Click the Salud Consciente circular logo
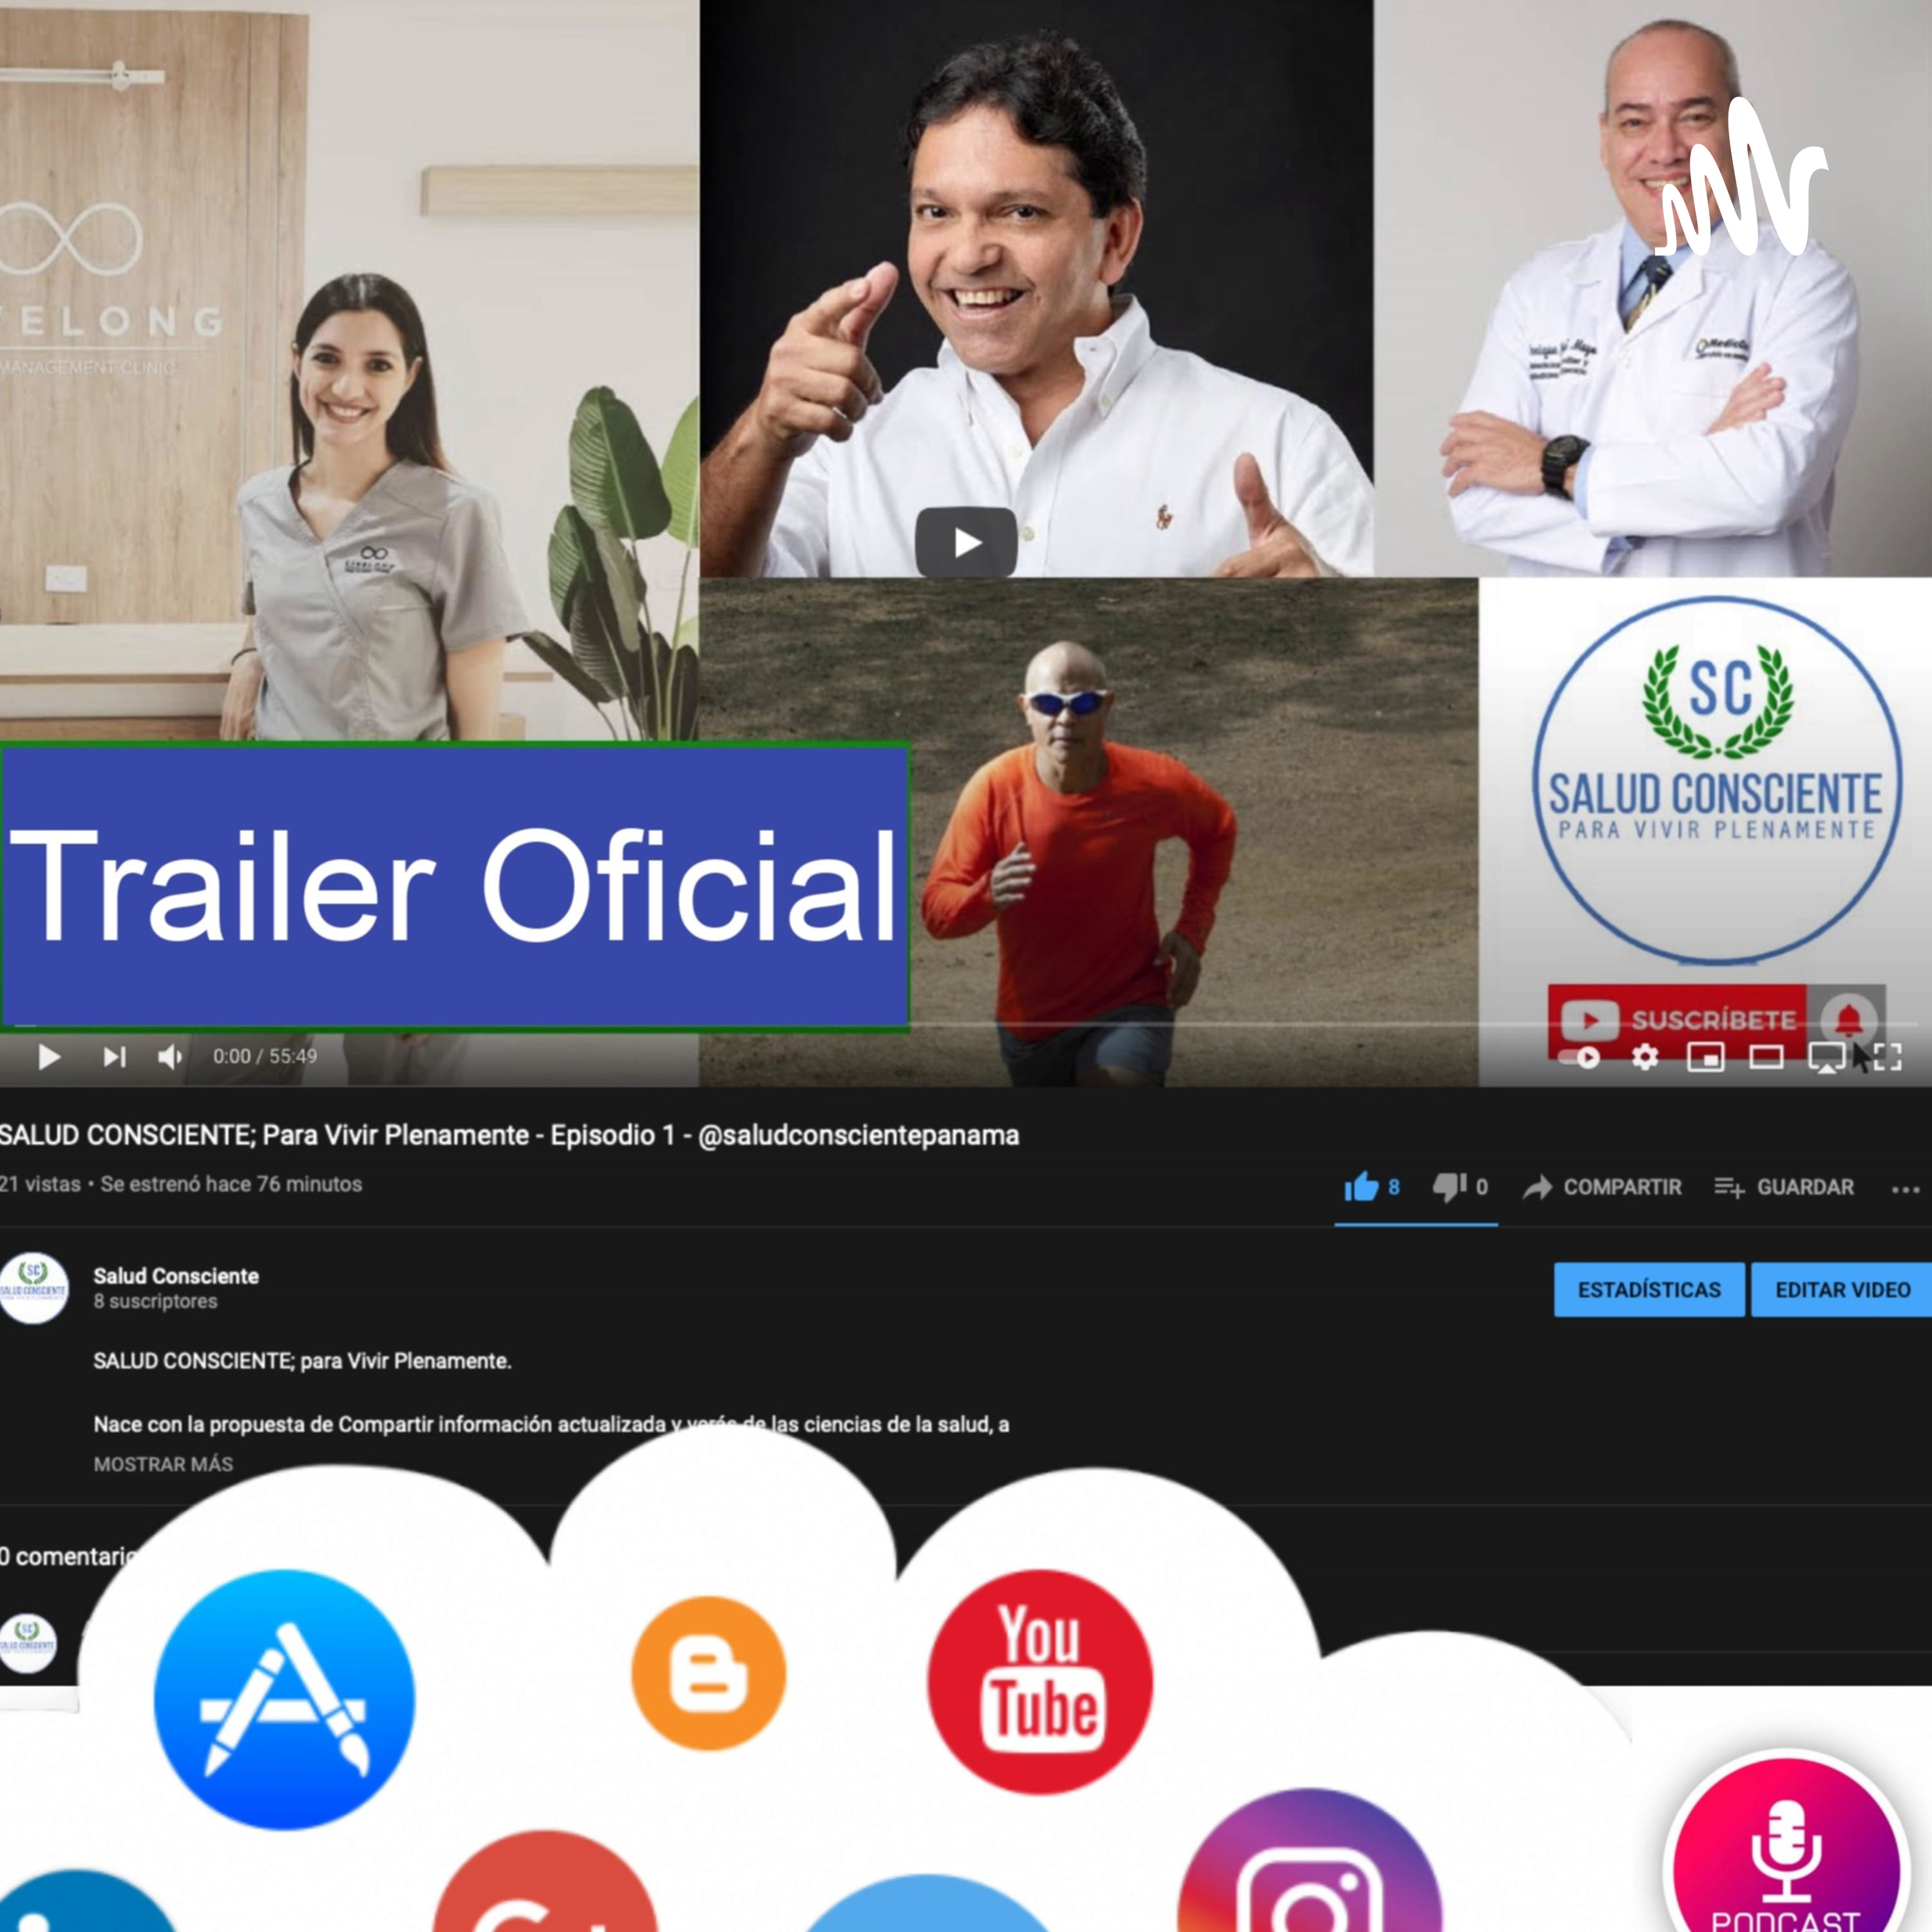The width and height of the screenshot is (1932, 1932). pyautogui.click(x=1716, y=781)
